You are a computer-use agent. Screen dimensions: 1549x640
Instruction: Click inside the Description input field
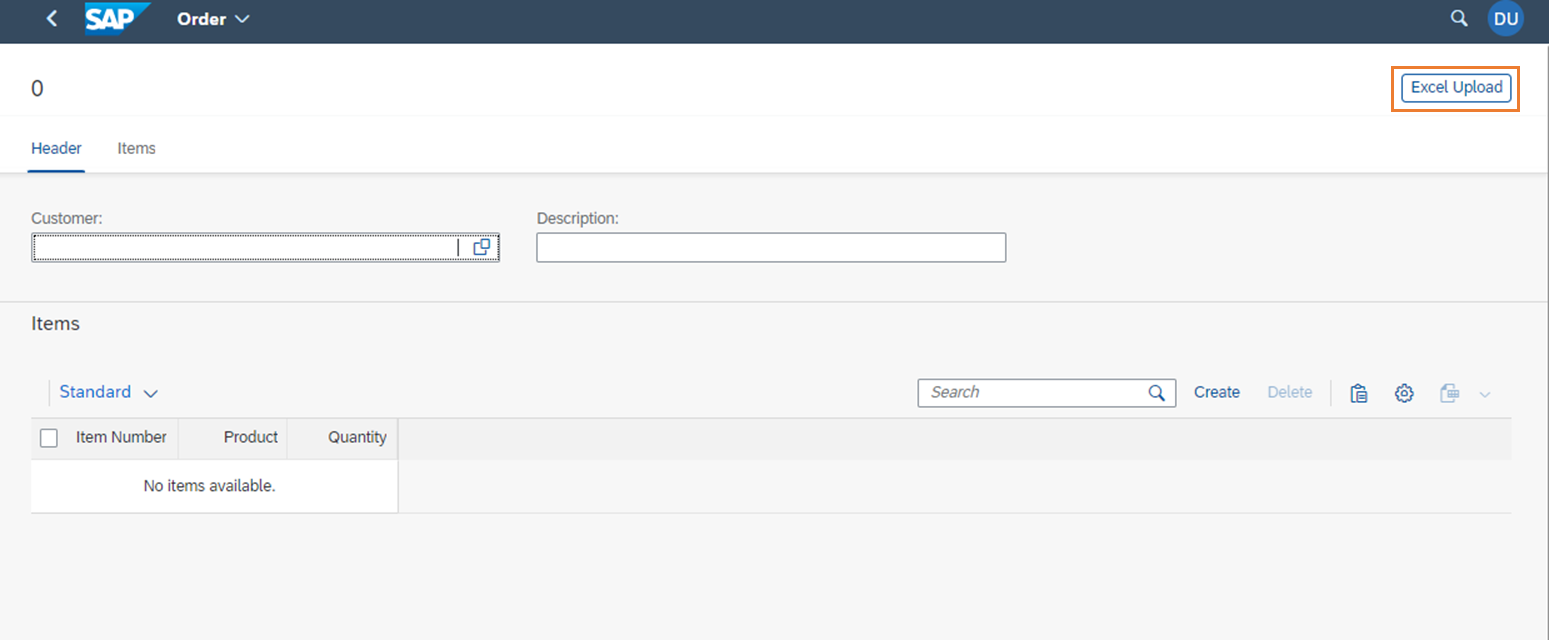pos(770,247)
